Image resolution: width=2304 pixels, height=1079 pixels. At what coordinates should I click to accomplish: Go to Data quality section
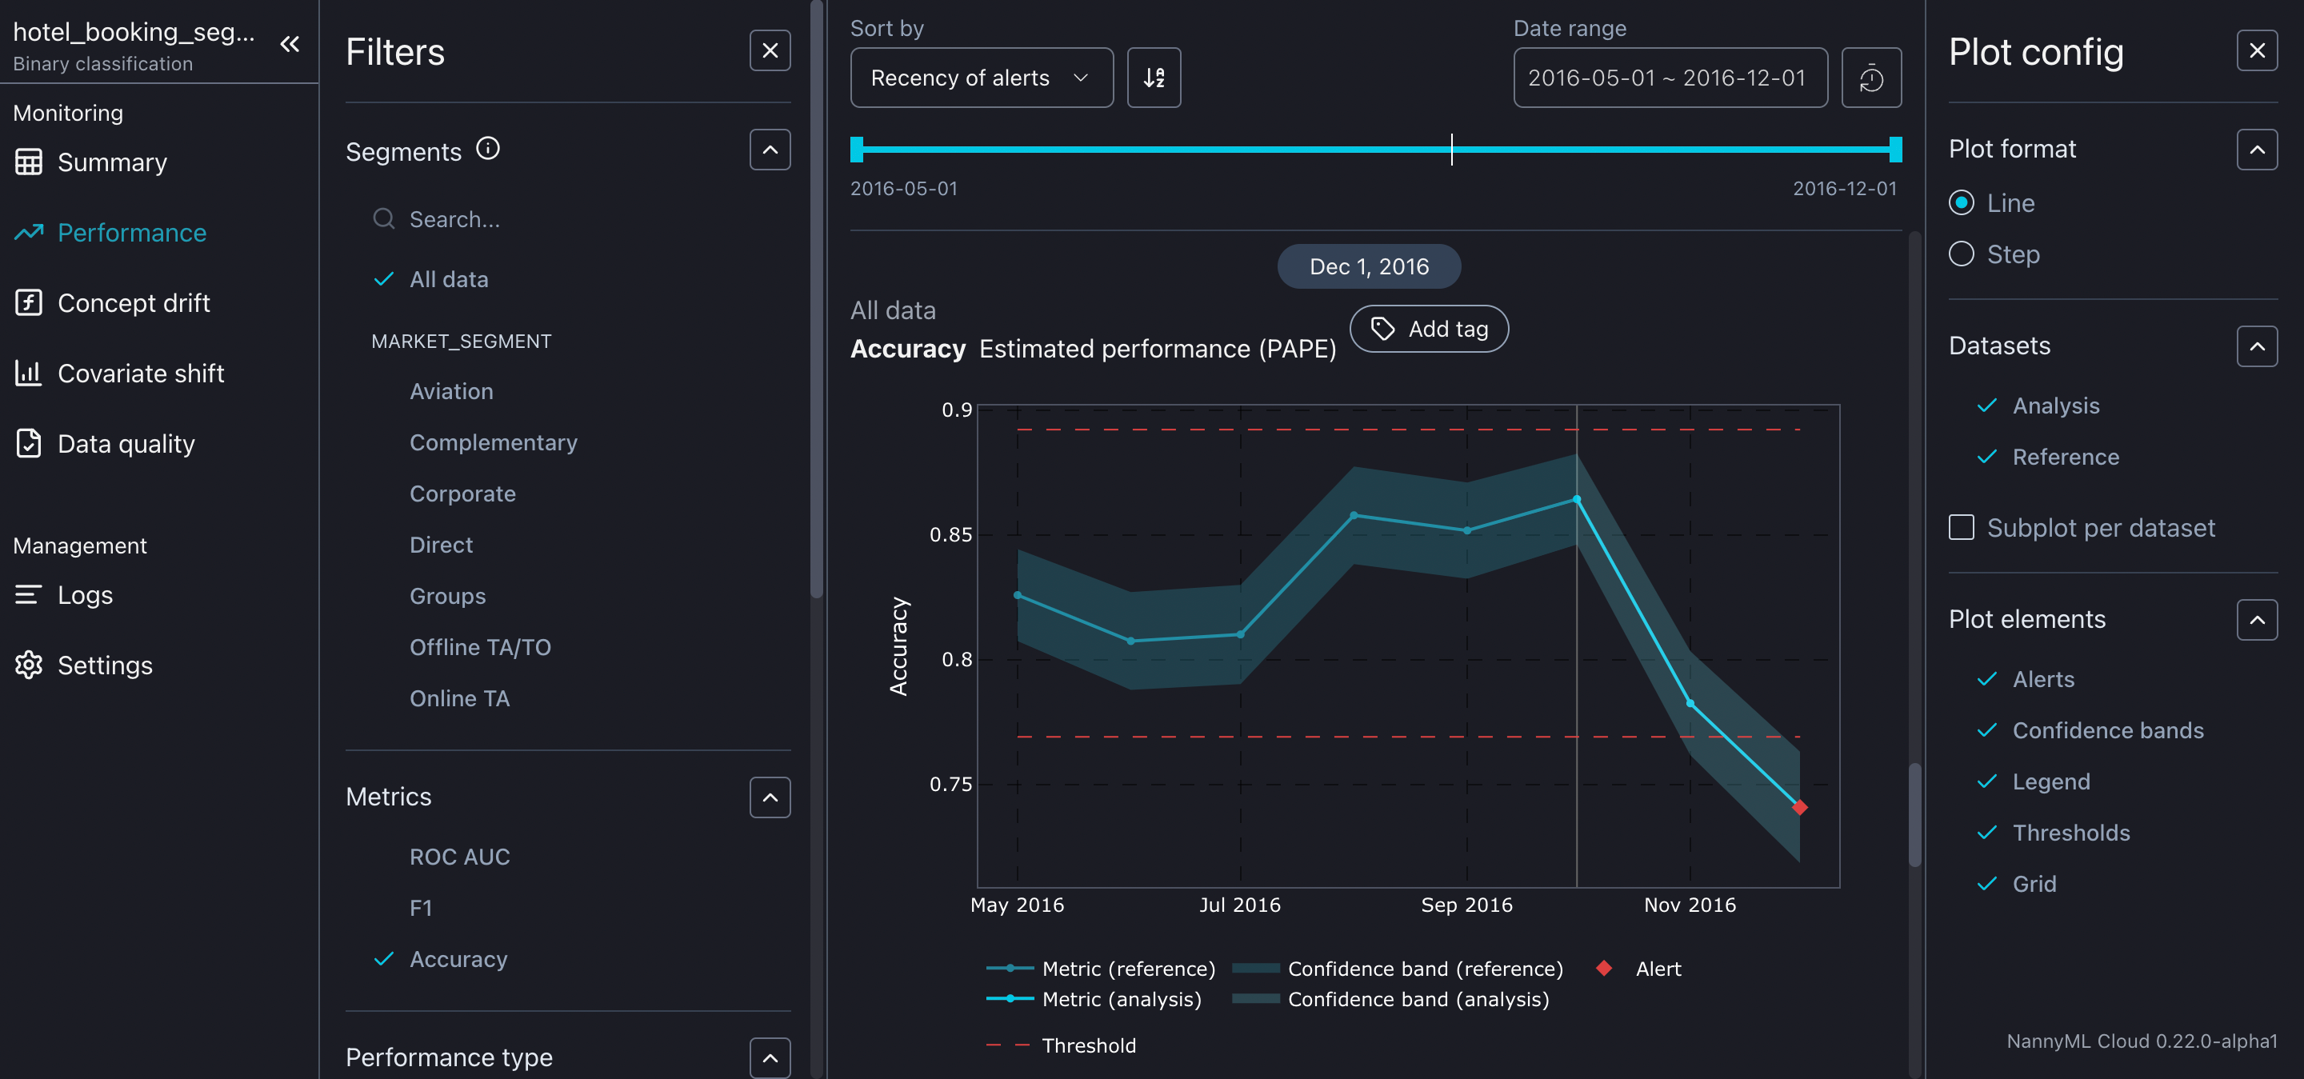pos(126,444)
